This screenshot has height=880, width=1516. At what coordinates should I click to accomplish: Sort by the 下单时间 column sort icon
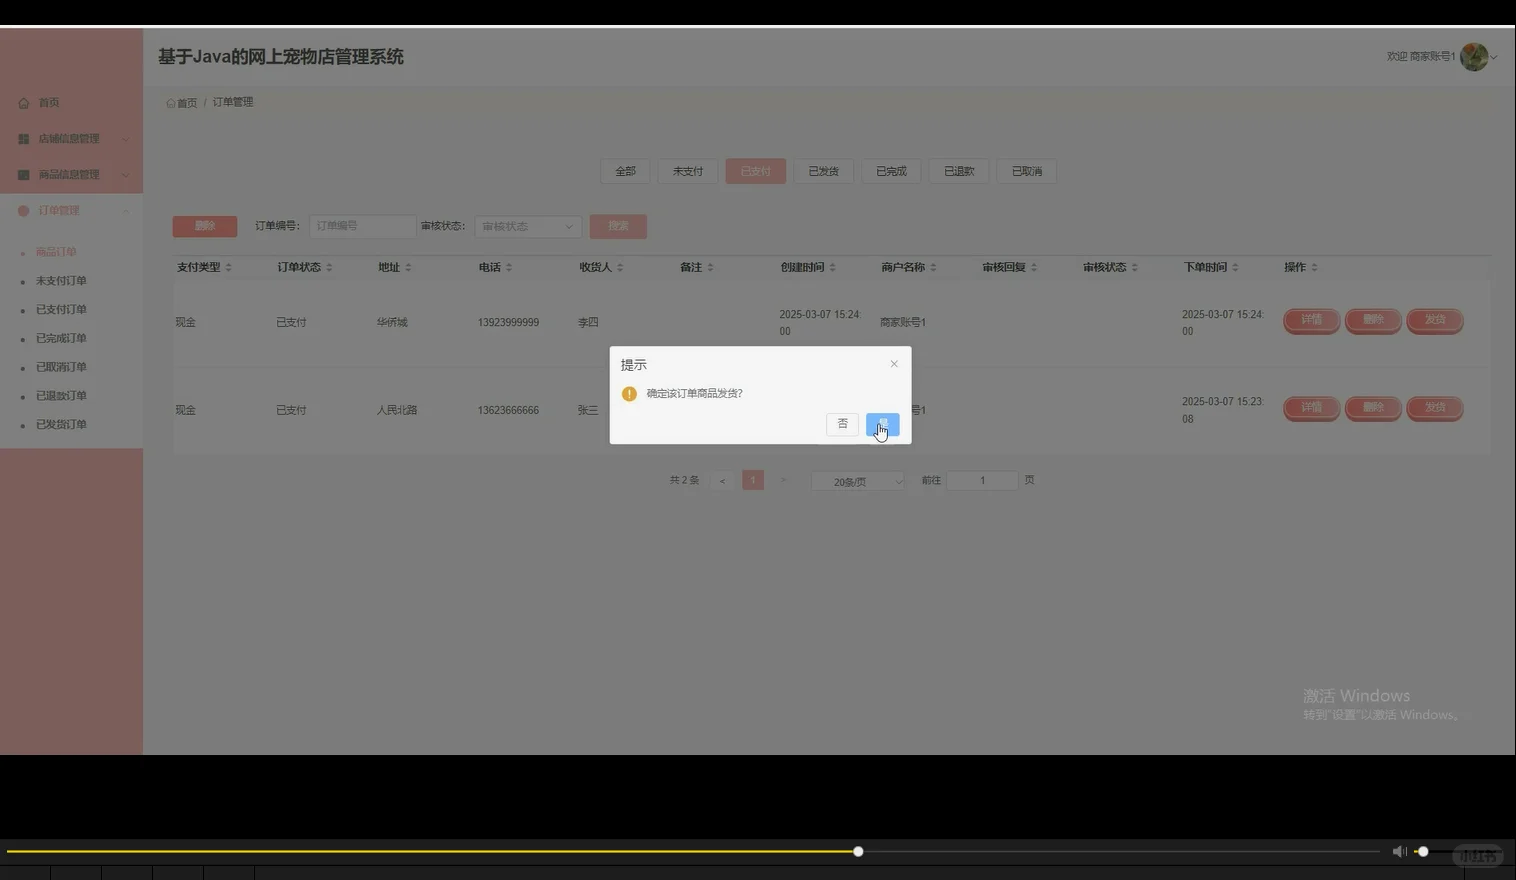[1235, 267]
